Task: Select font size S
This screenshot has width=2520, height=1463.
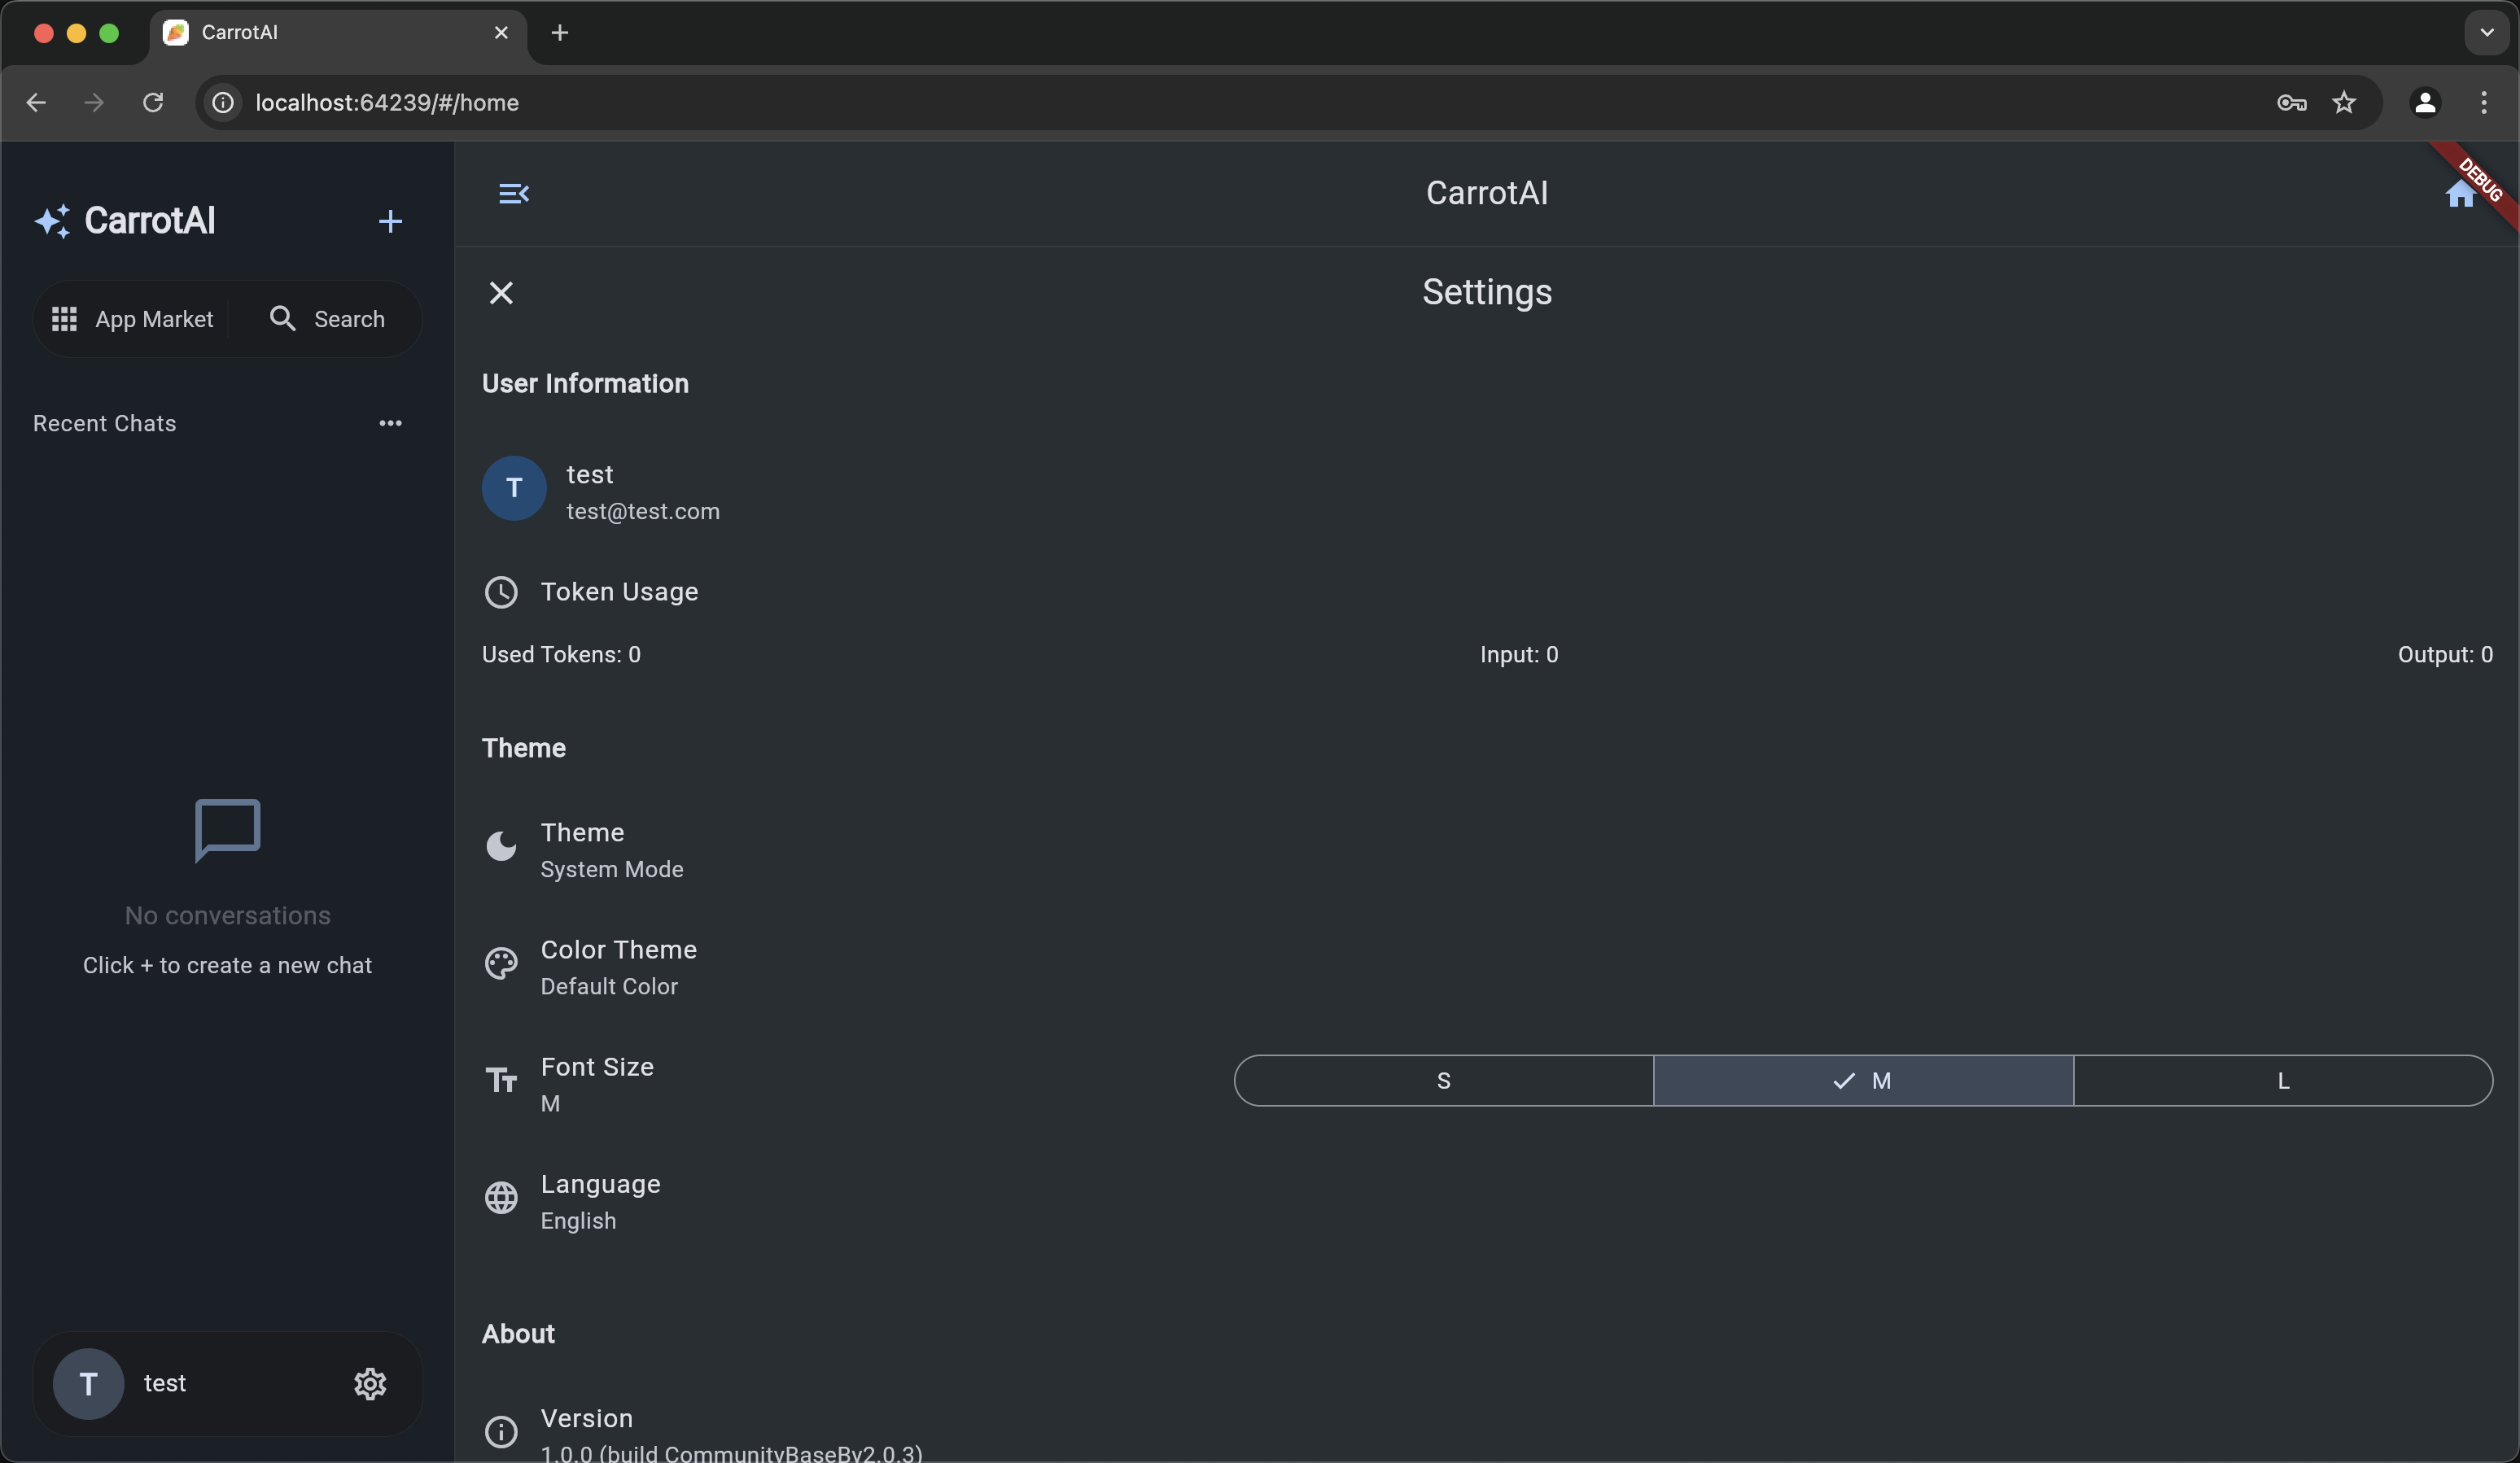Action: pos(1443,1080)
